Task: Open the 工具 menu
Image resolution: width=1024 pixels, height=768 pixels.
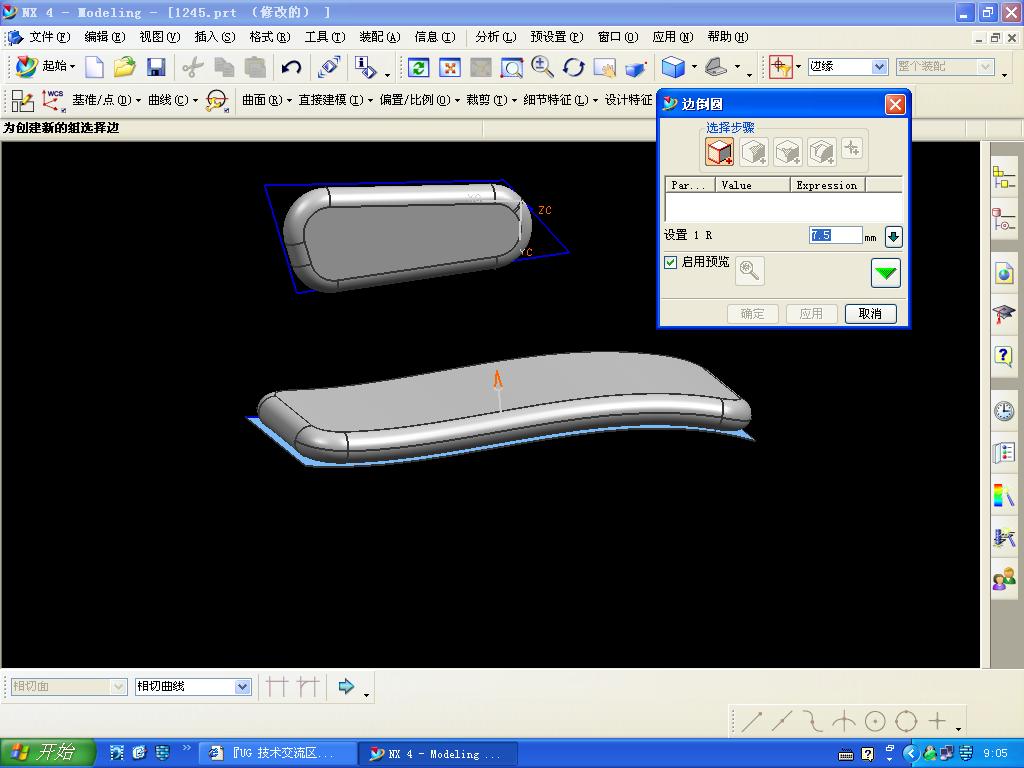Action: click(x=325, y=37)
